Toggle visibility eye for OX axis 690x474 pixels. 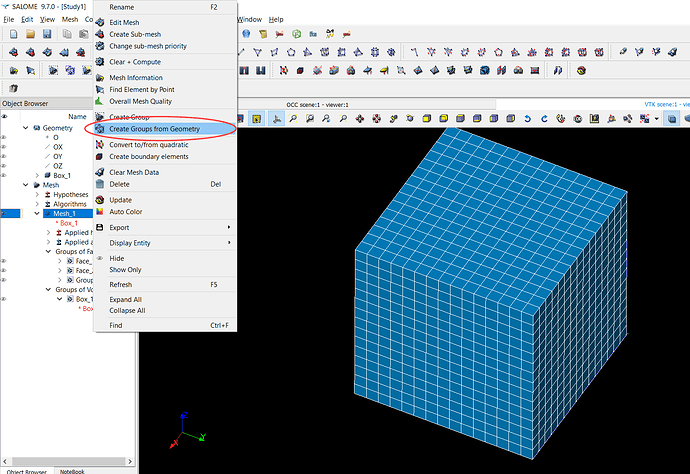(5, 147)
